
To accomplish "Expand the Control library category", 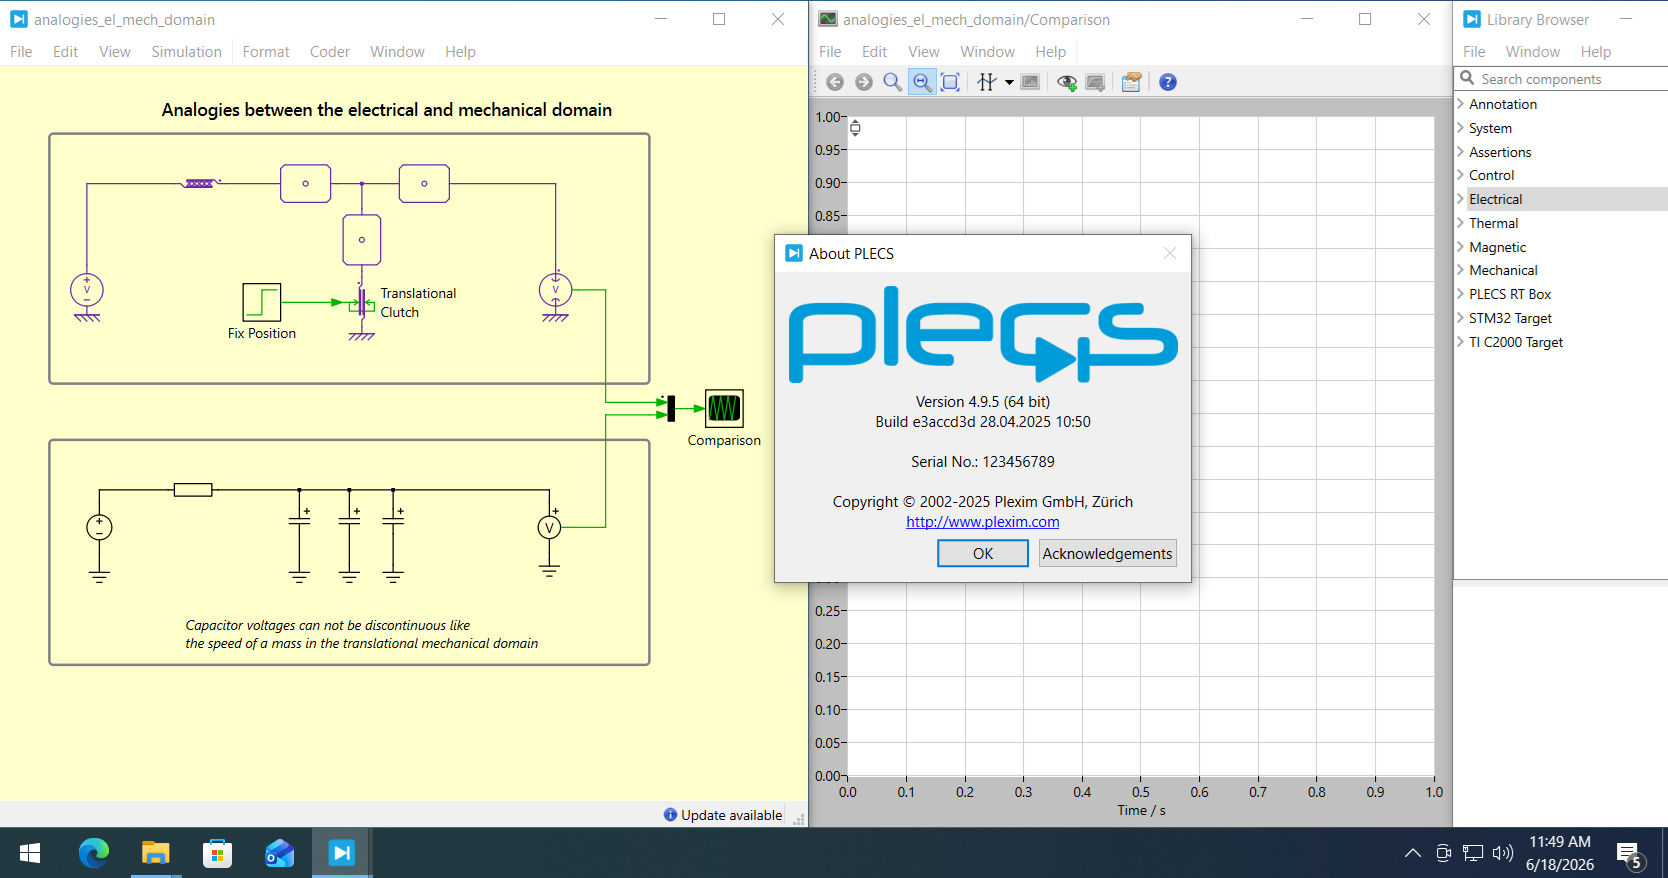I will click(x=1460, y=175).
